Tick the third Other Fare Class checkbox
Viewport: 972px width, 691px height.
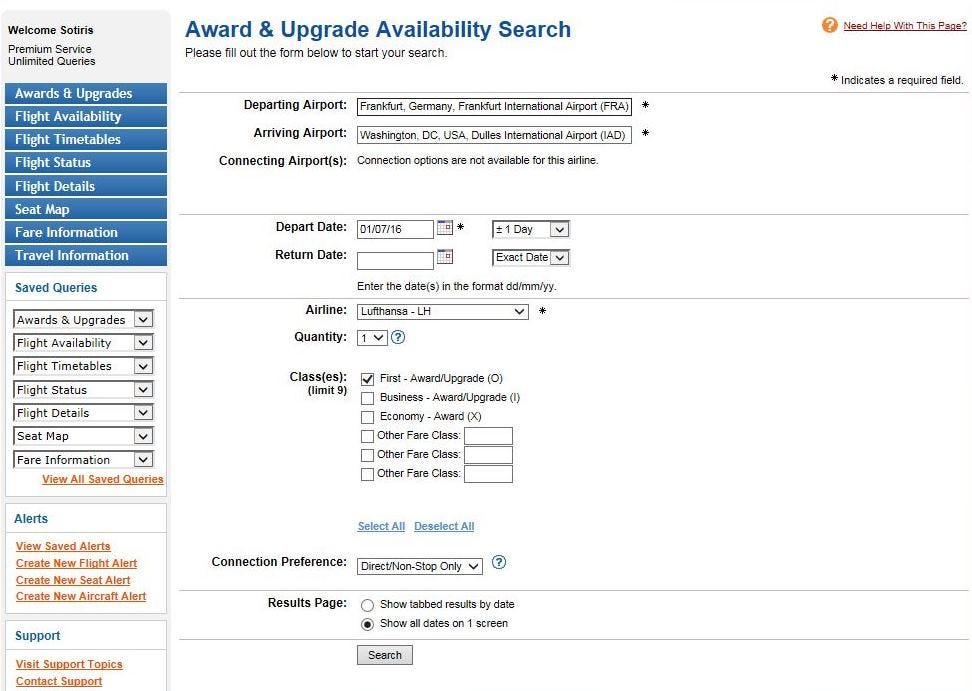tap(368, 474)
